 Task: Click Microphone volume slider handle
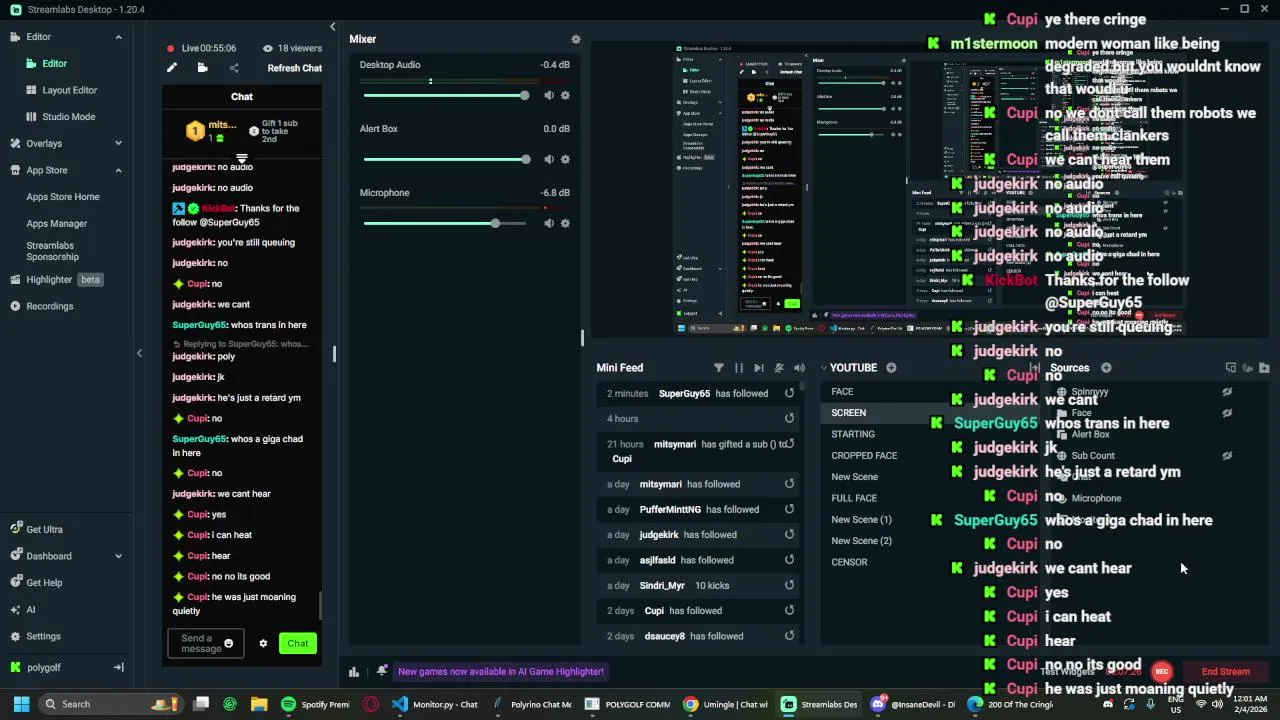click(495, 223)
